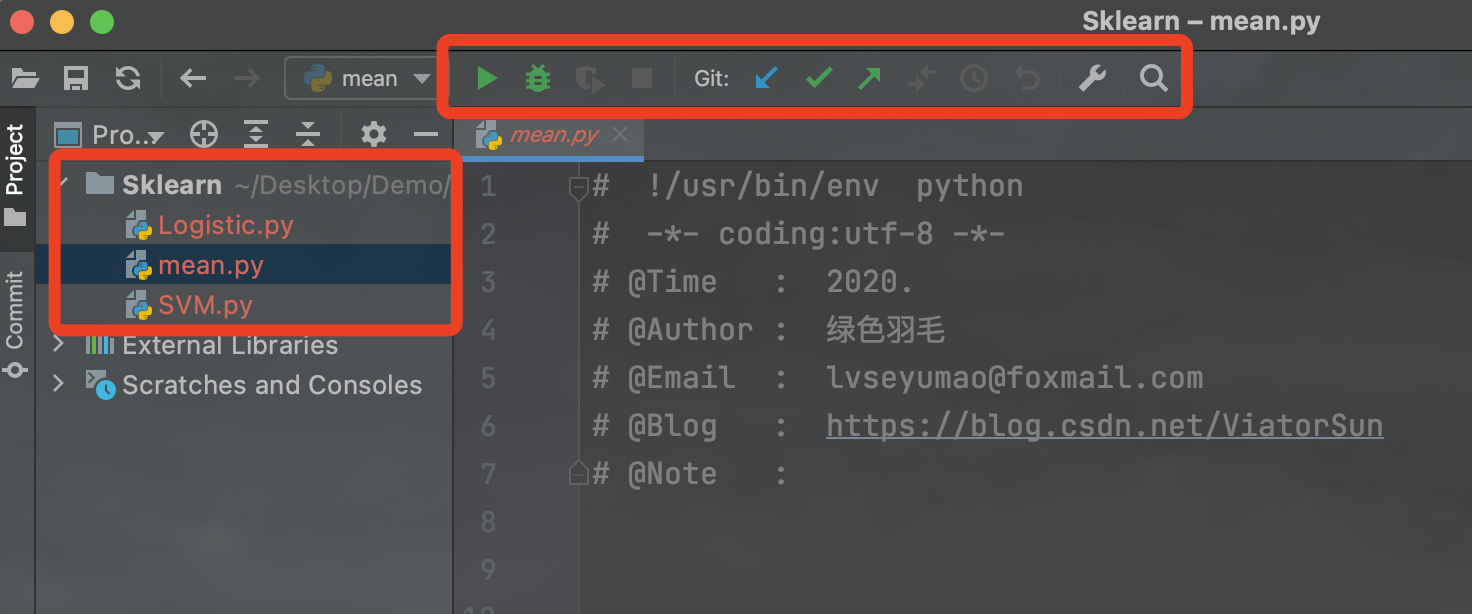Click the Run with Coverage icon
Image resolution: width=1472 pixels, height=614 pixels.
pyautogui.click(x=590, y=79)
